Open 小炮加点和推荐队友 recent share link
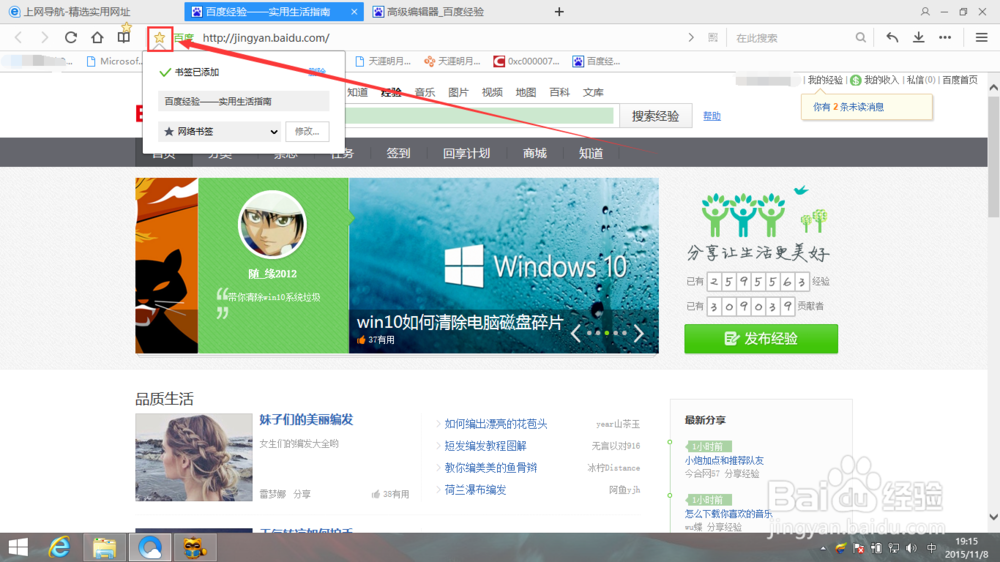 click(x=724, y=461)
